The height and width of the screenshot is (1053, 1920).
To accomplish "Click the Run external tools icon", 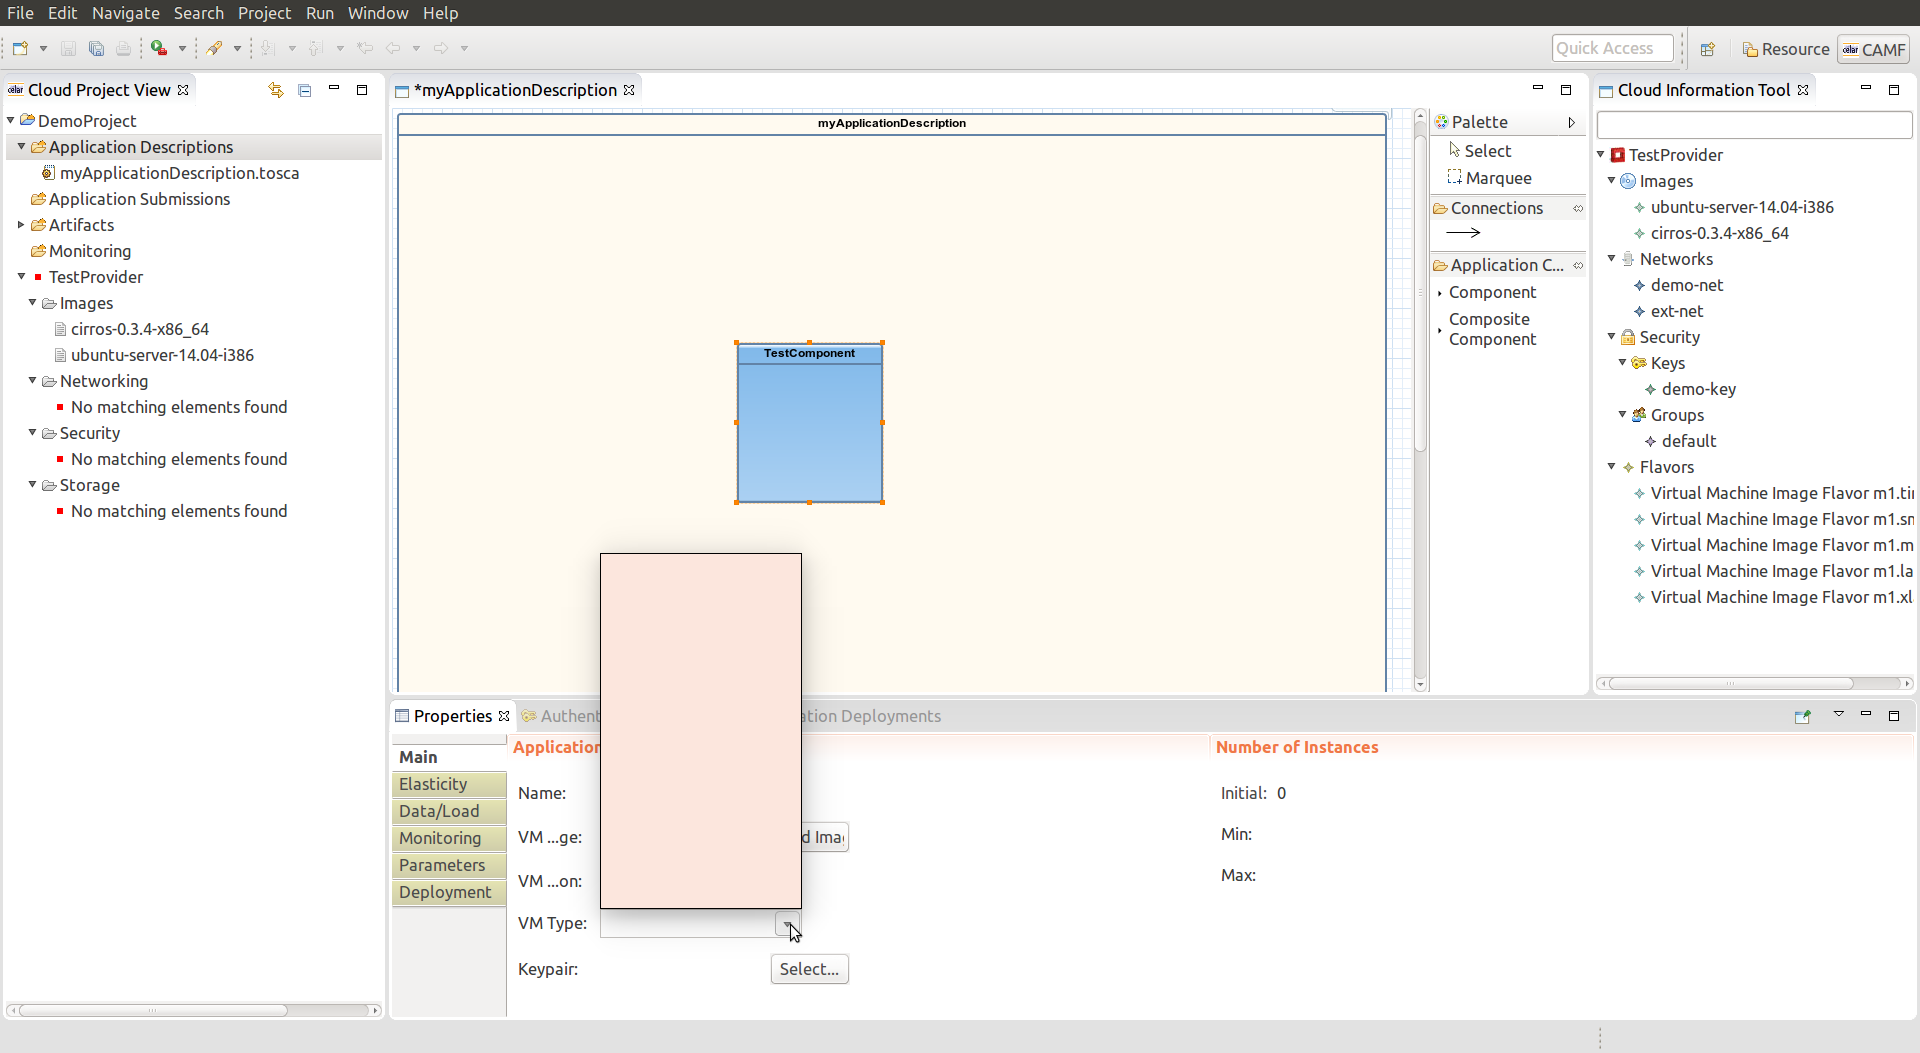I will 159,48.
